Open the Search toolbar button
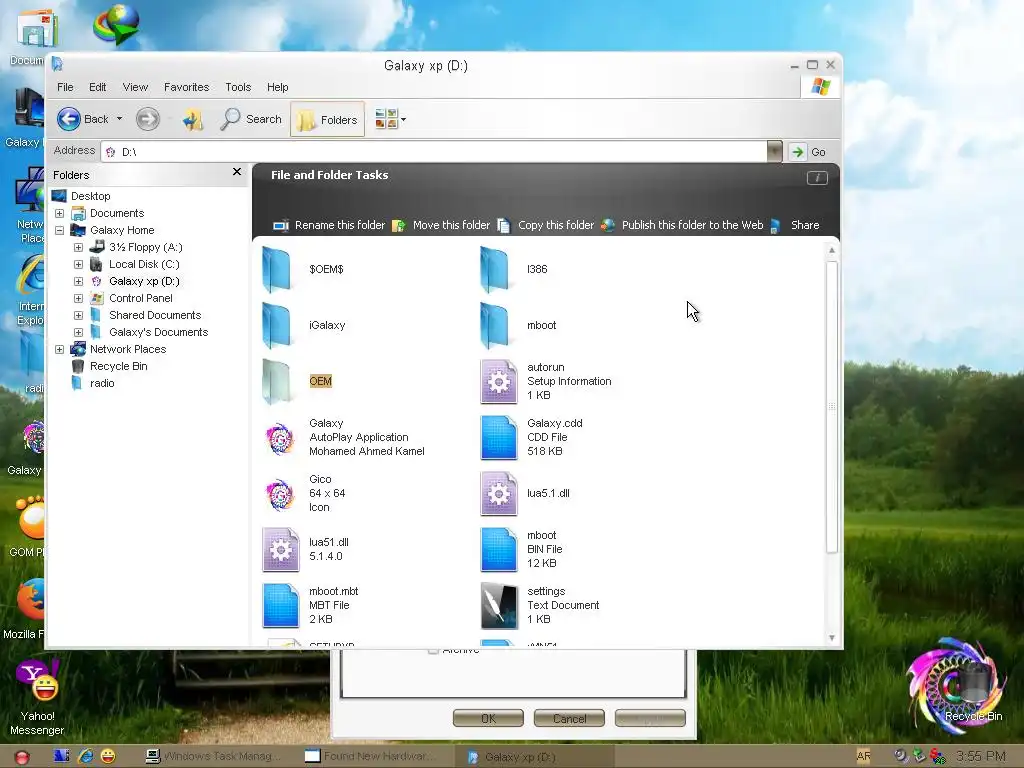Image resolution: width=1024 pixels, height=768 pixels. click(251, 119)
